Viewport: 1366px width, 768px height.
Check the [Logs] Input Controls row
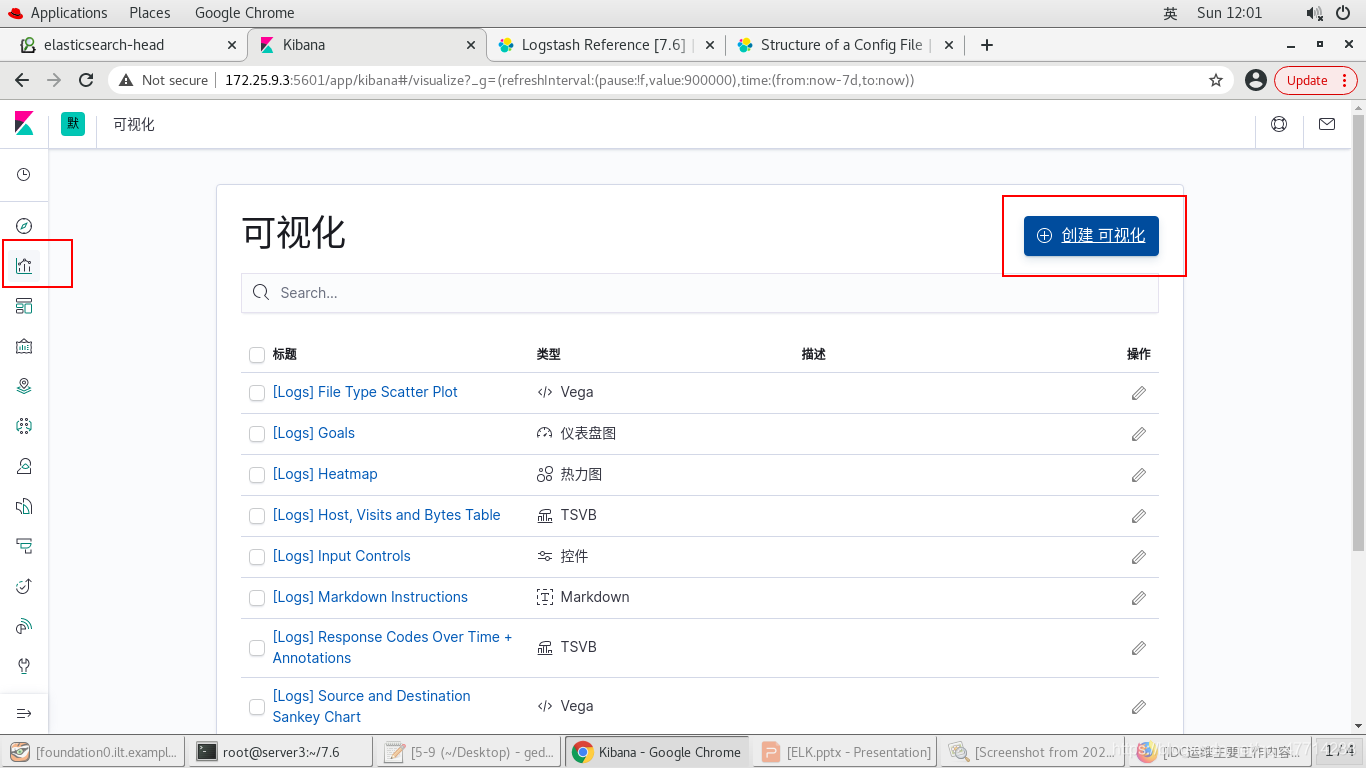[257, 557]
